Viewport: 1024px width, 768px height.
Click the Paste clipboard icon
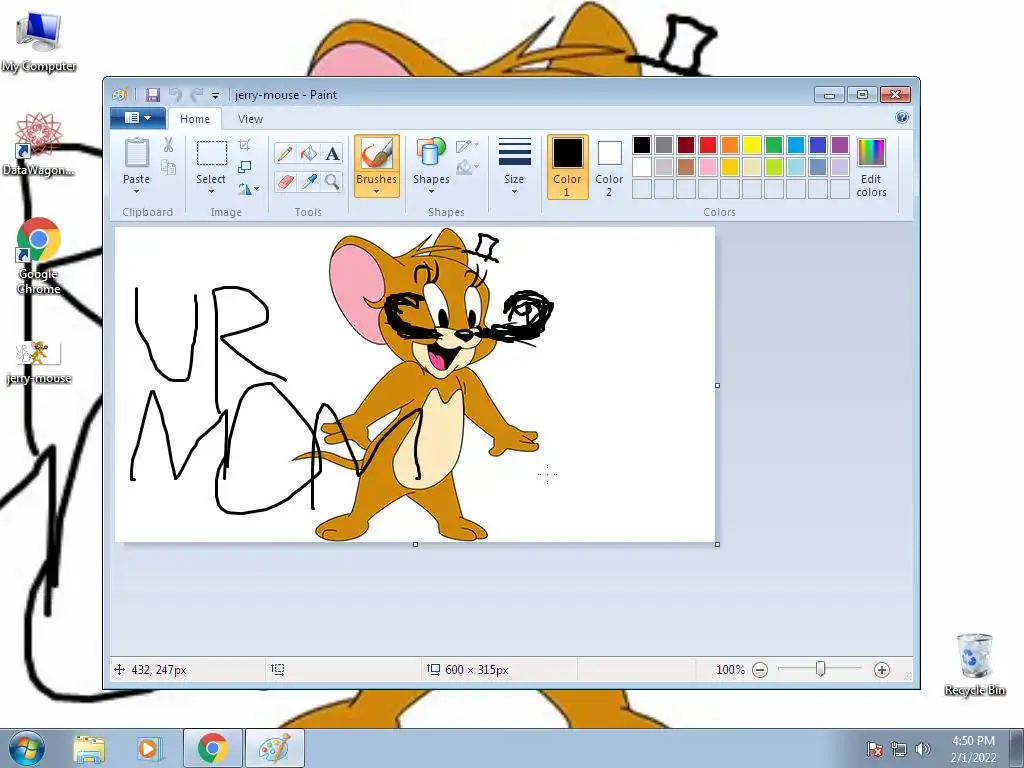coord(136,153)
